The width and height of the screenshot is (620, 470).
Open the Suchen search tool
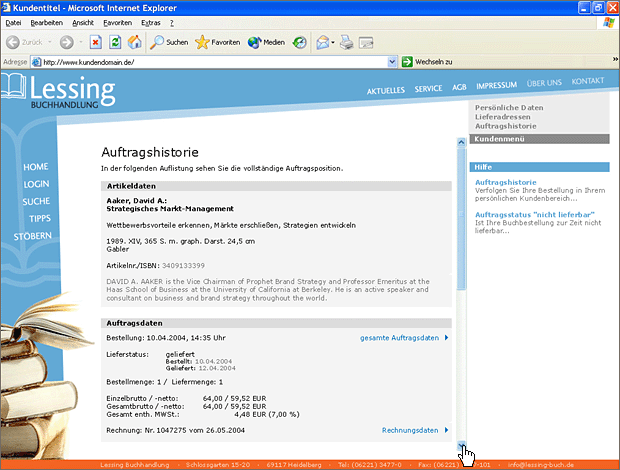tap(169, 42)
